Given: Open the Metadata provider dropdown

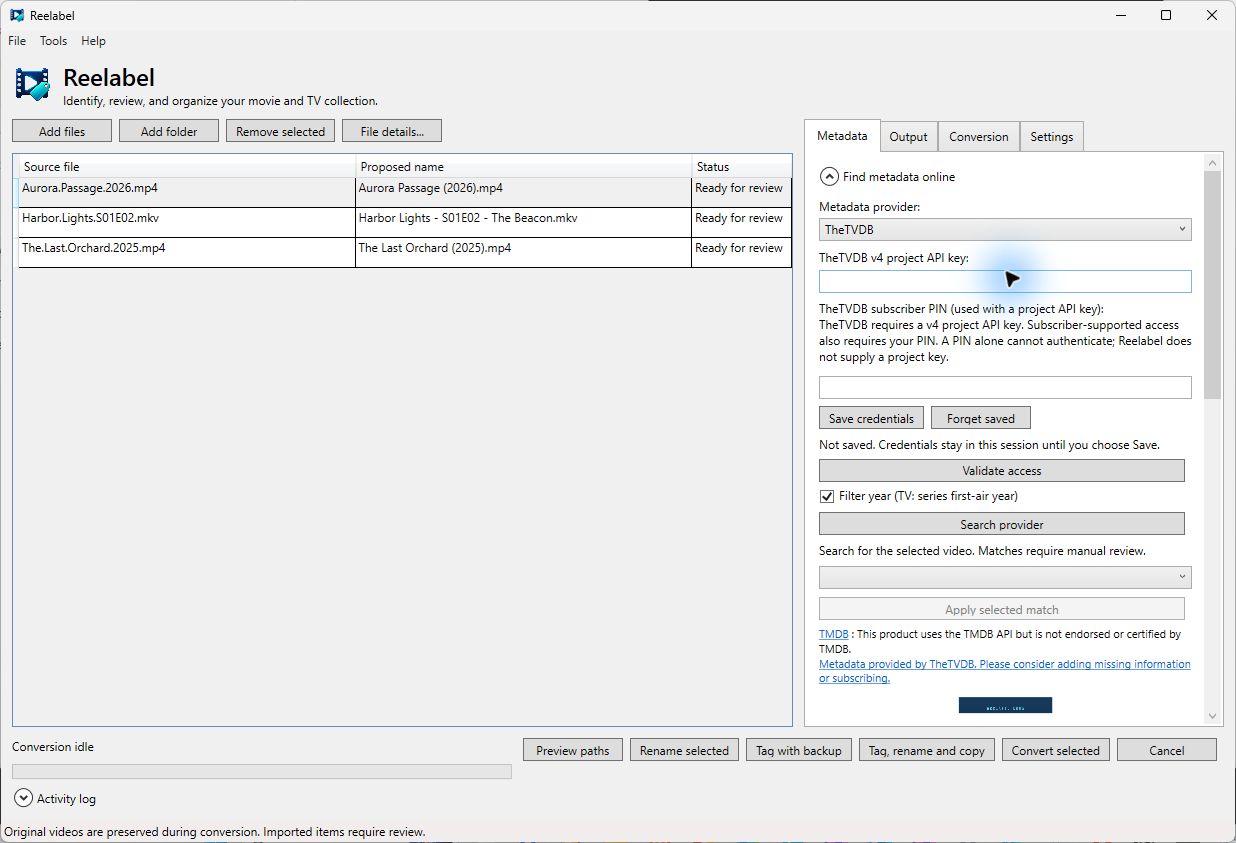Looking at the screenshot, I should (x=1005, y=230).
